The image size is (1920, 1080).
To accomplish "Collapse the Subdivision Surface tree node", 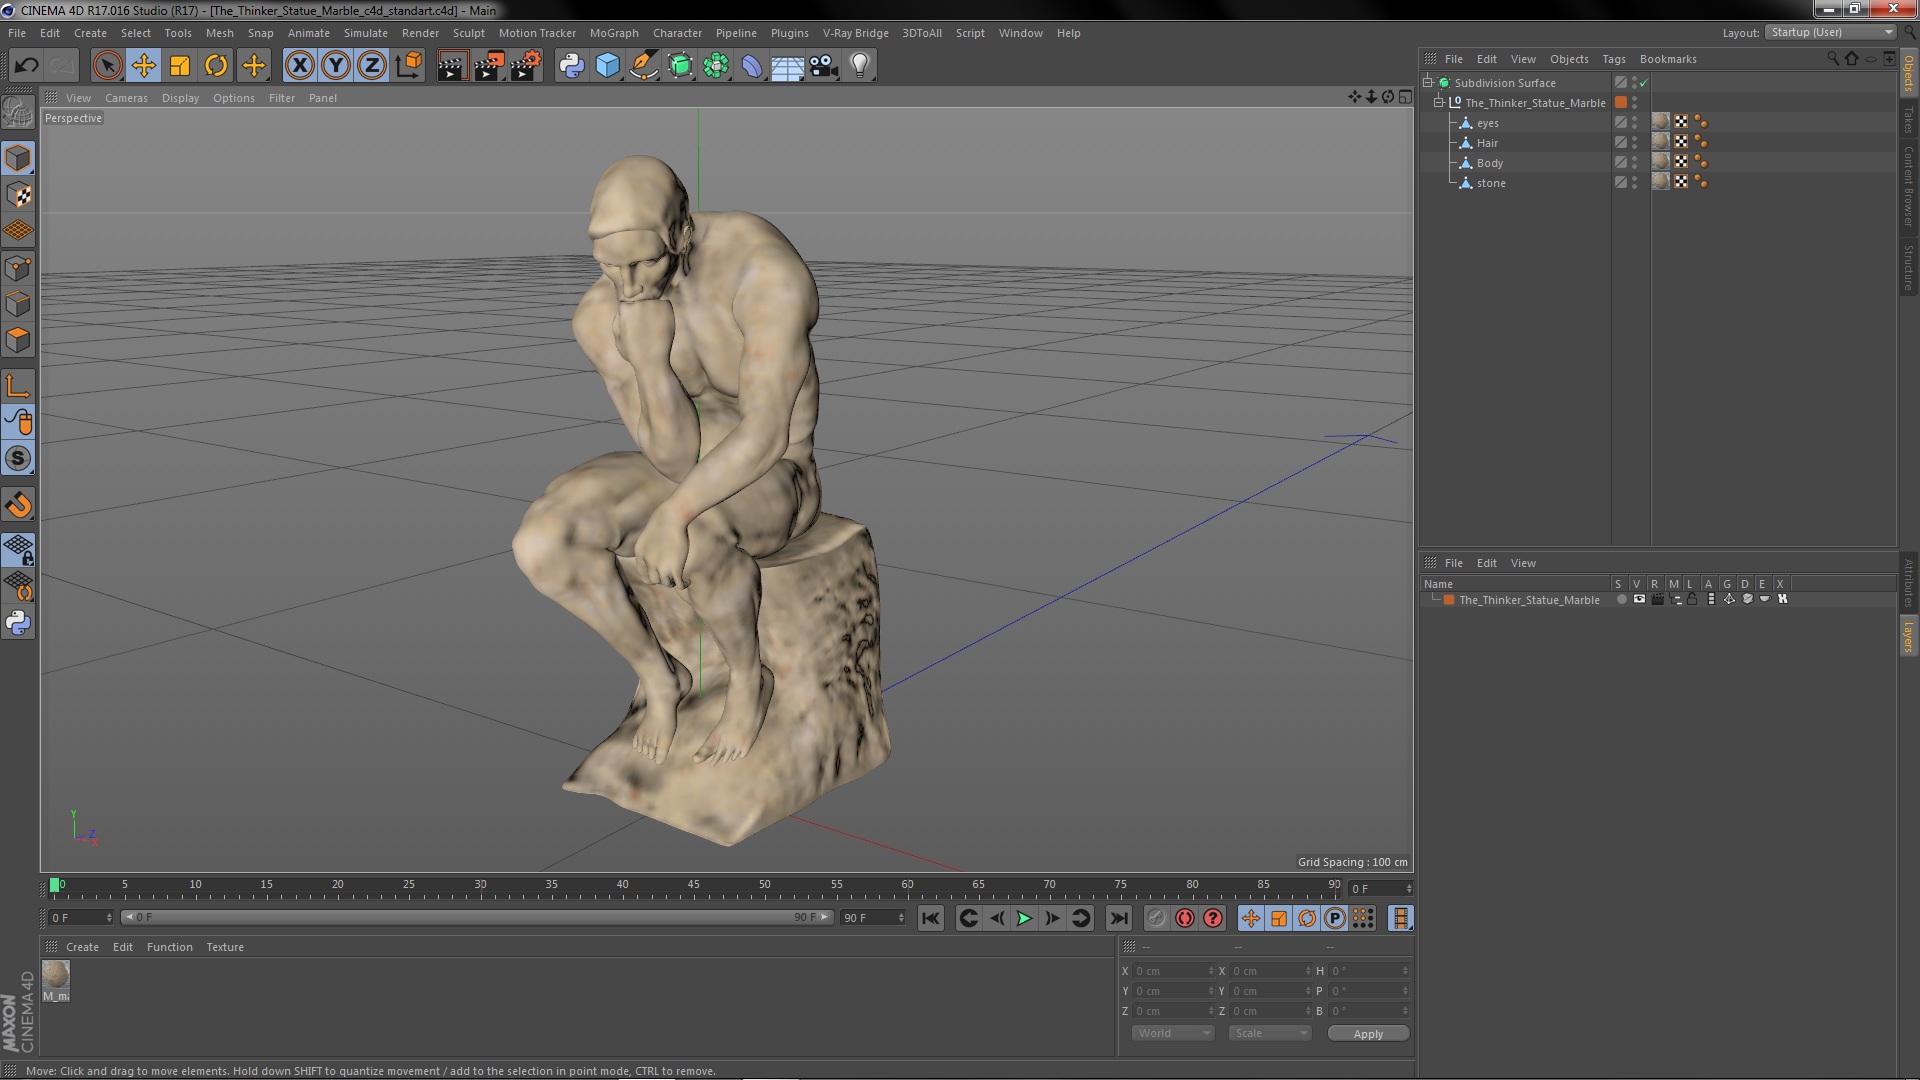I will click(x=1428, y=83).
